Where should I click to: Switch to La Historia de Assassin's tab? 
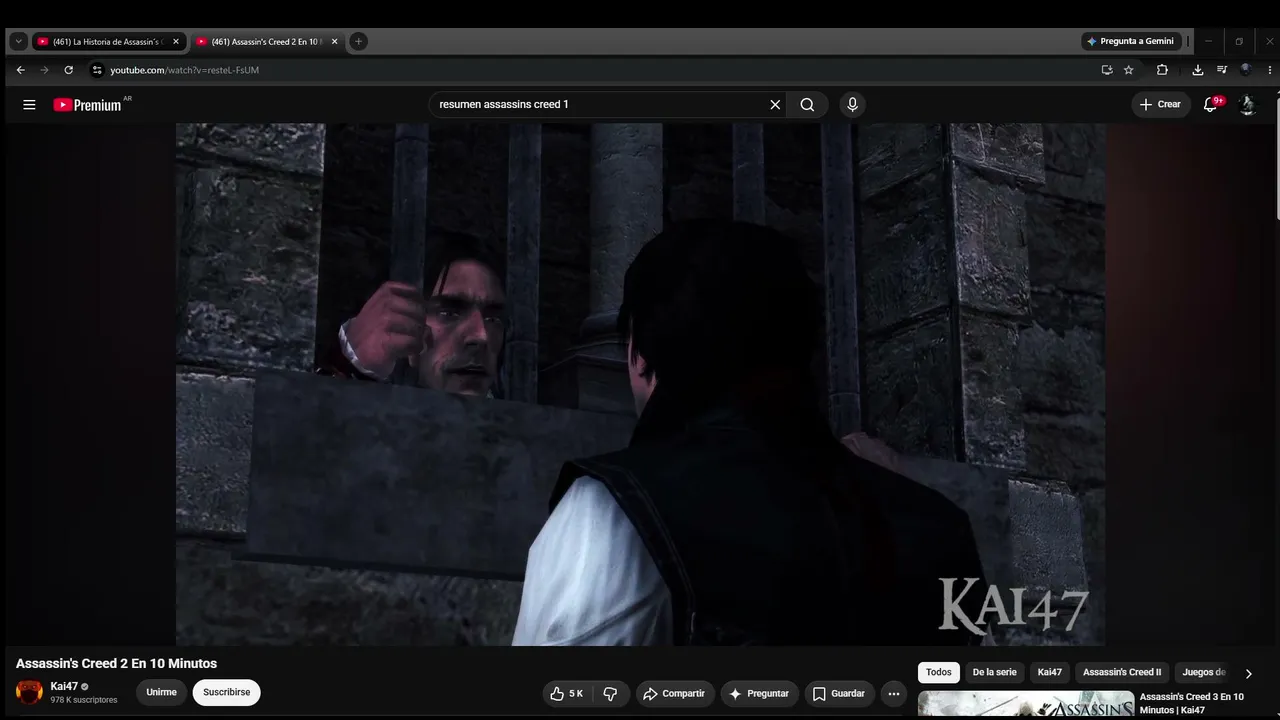109,42
